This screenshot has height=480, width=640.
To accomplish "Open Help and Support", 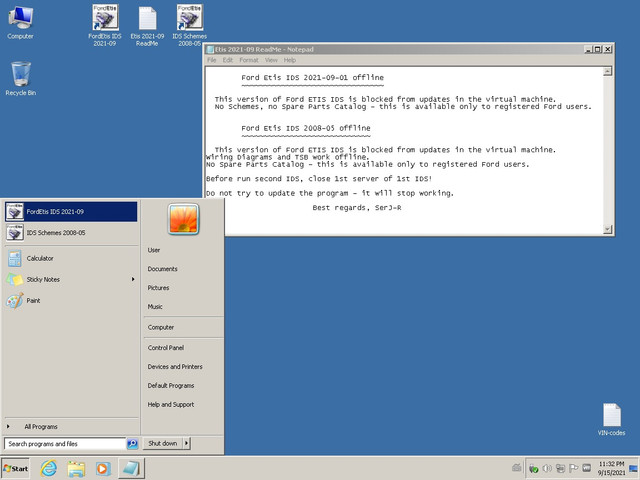I will tap(171, 404).
